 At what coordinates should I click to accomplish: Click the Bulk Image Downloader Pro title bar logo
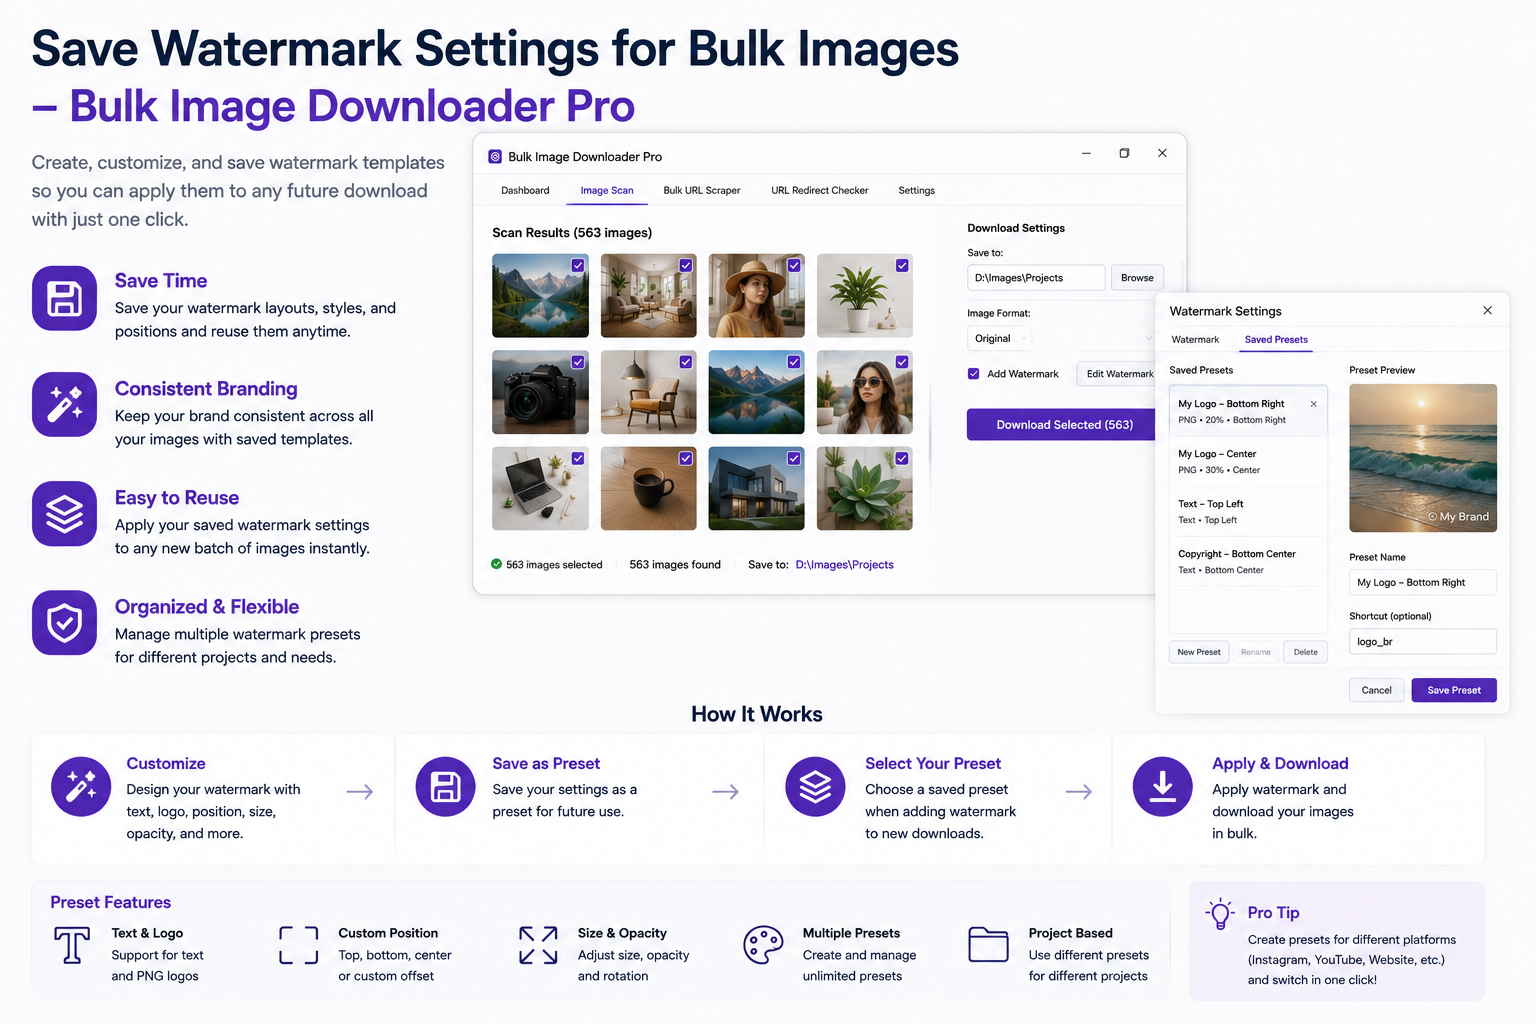pos(495,157)
